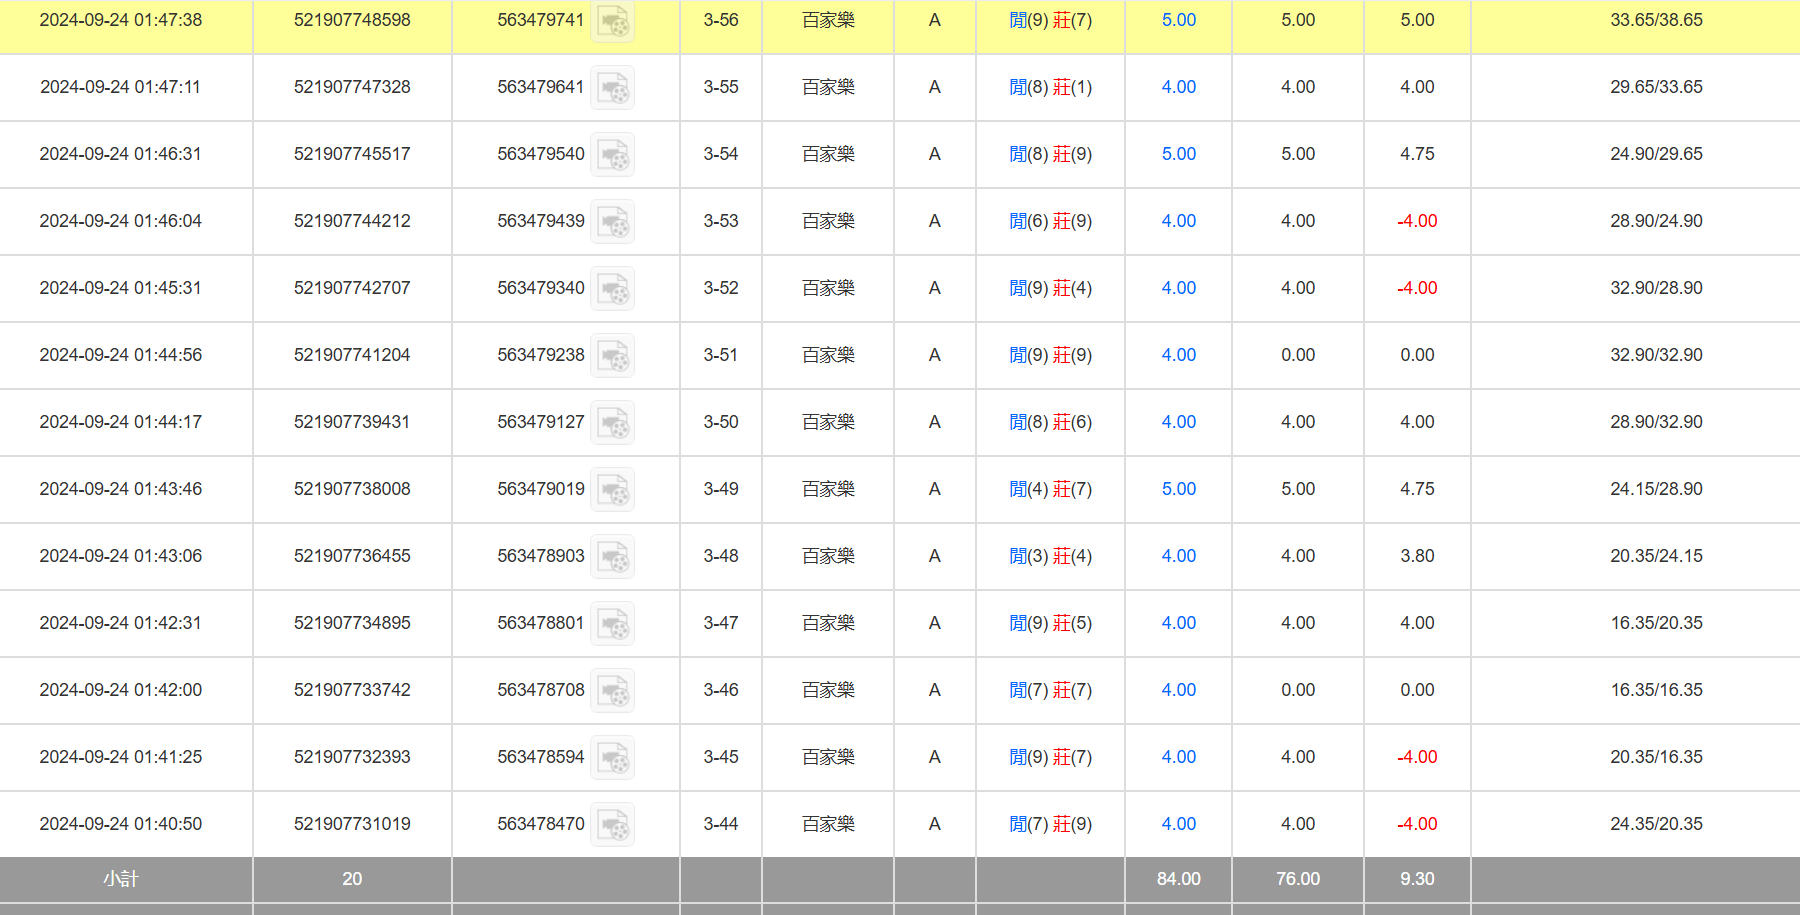This screenshot has width=1800, height=915.
Task: Open replay icon for round 563478903
Action: [612, 557]
